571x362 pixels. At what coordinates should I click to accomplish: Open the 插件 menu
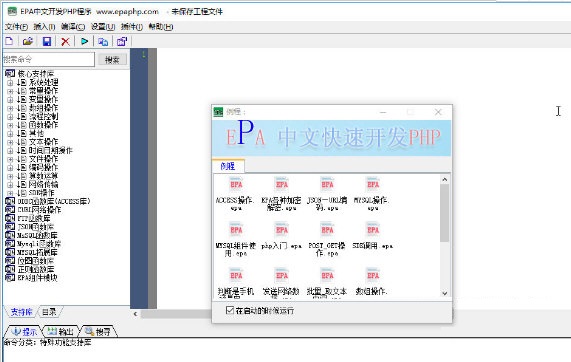pos(132,27)
